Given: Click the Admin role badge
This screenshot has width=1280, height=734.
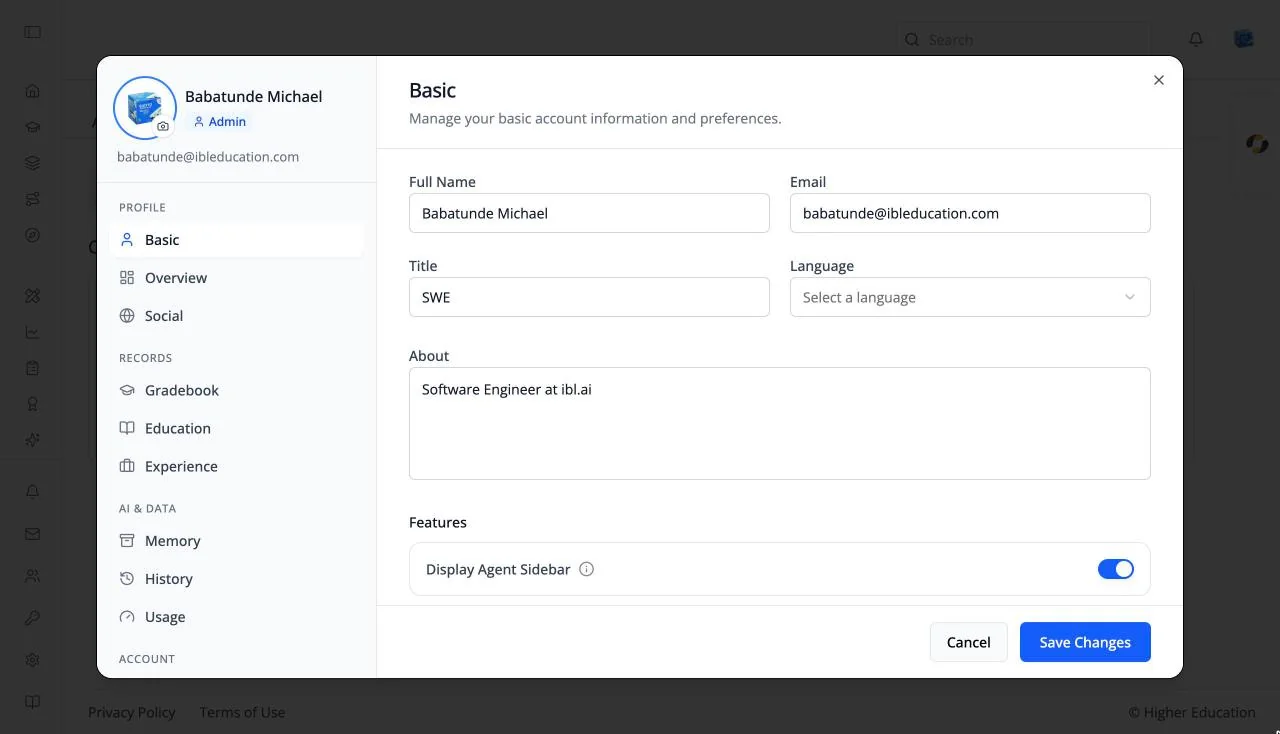Looking at the screenshot, I should click(219, 122).
